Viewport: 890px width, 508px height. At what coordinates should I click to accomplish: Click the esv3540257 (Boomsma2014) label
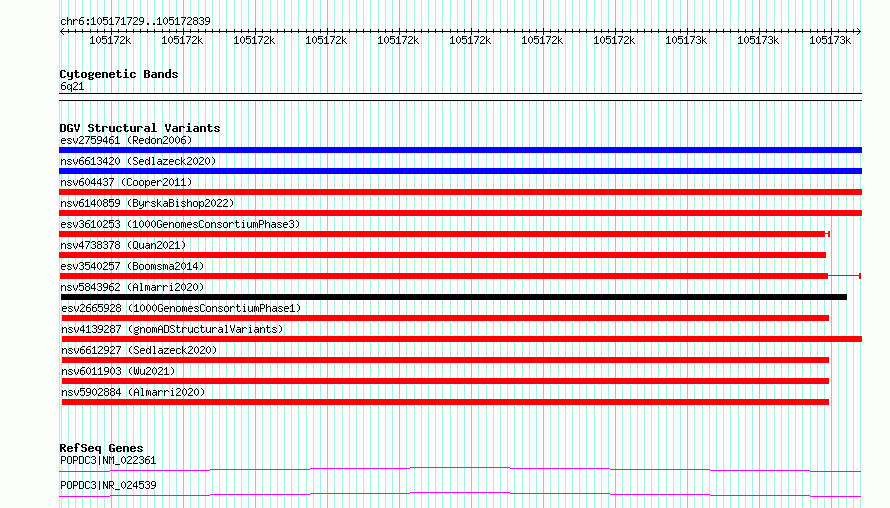[132, 266]
